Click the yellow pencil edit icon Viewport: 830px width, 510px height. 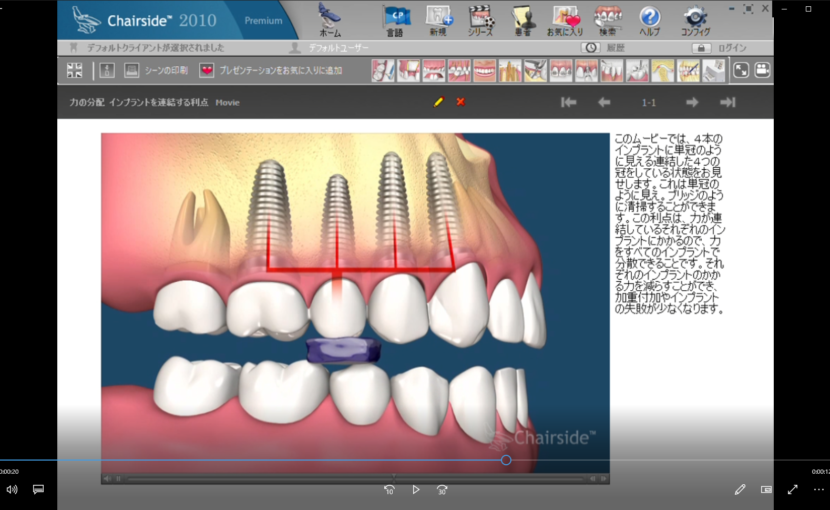click(438, 102)
